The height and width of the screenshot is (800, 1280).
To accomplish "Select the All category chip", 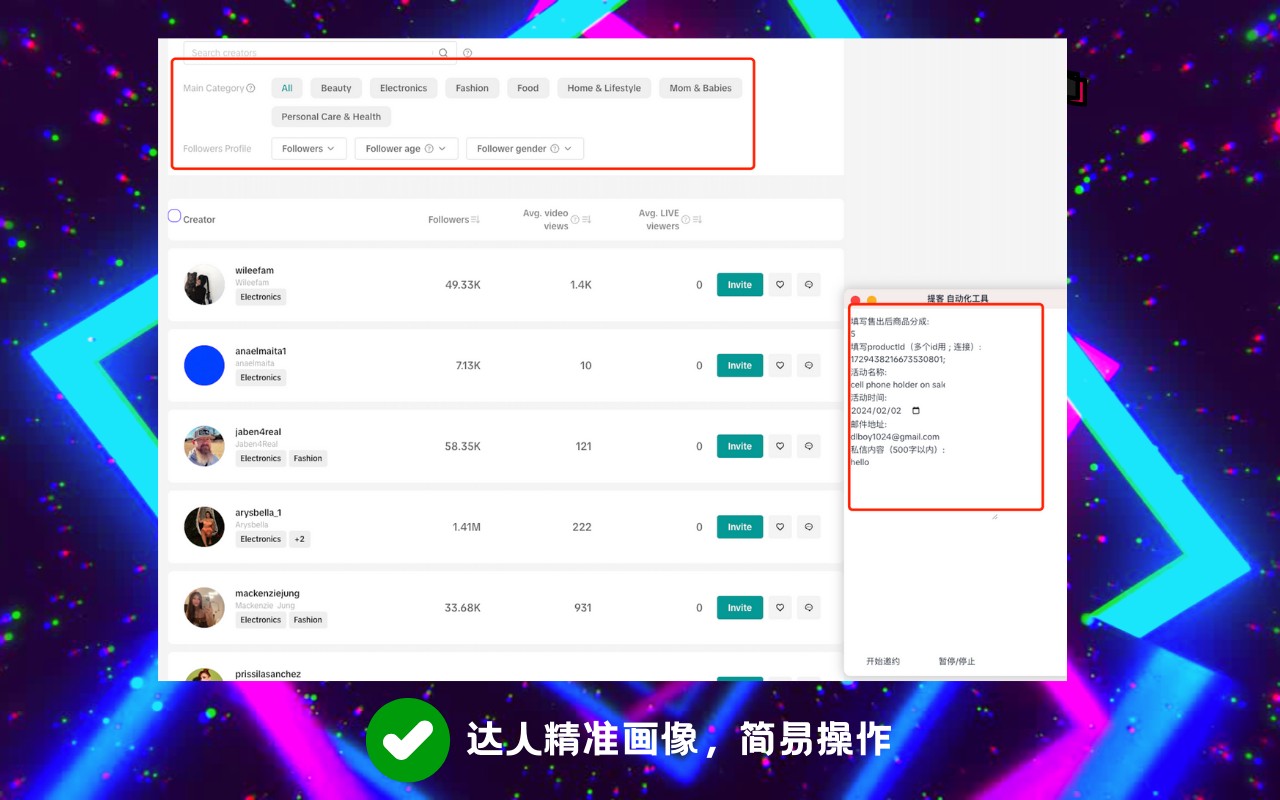I will pos(287,88).
